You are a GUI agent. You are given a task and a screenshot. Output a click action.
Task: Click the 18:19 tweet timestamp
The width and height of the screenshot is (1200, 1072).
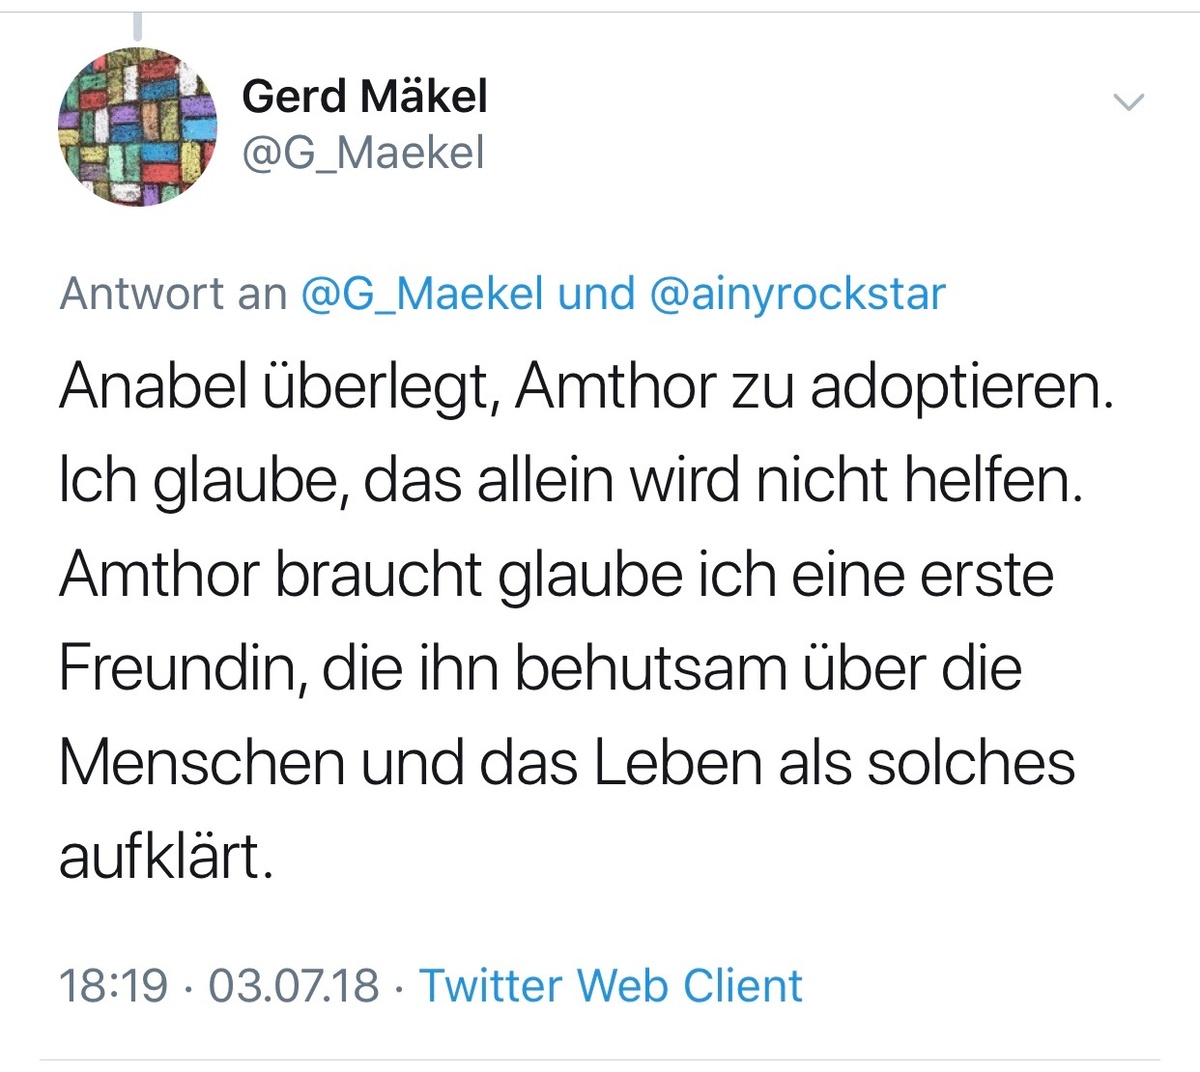113,985
